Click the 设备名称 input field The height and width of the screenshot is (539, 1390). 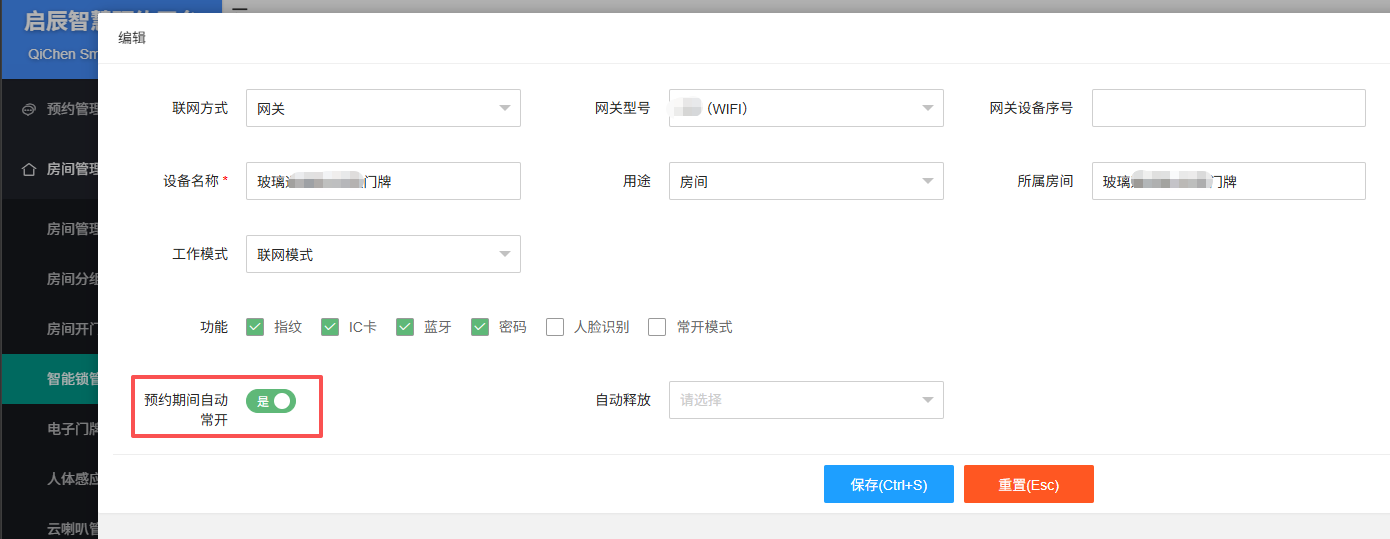click(x=383, y=181)
